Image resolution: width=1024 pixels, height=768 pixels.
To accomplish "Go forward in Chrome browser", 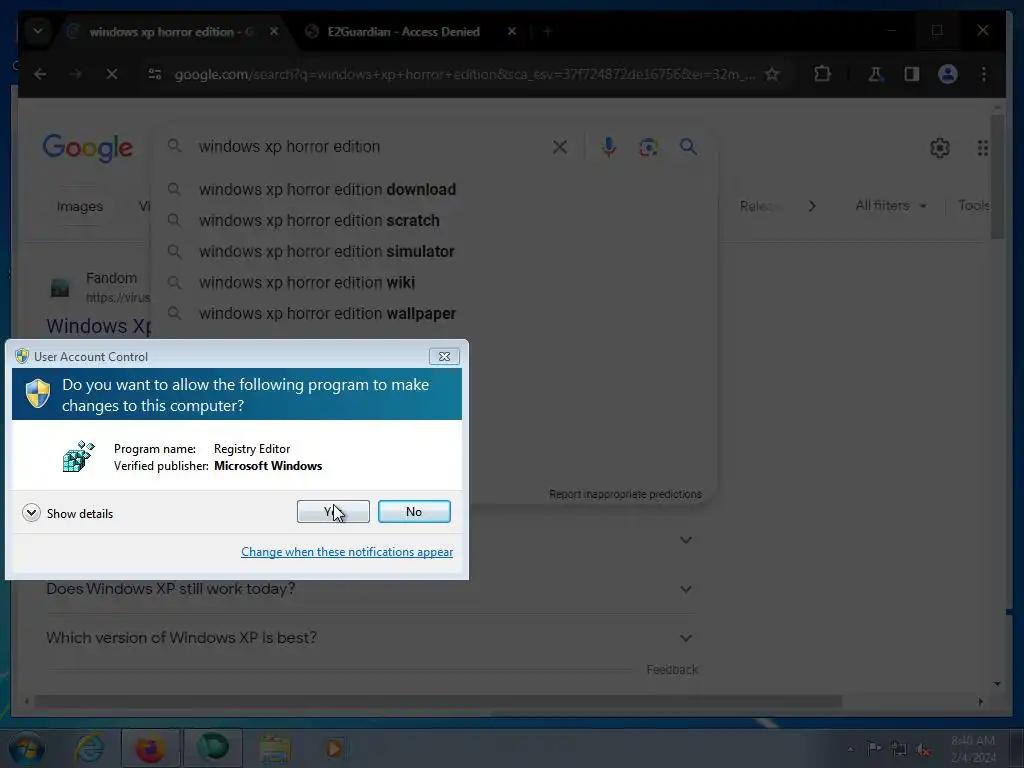I will [x=76, y=74].
